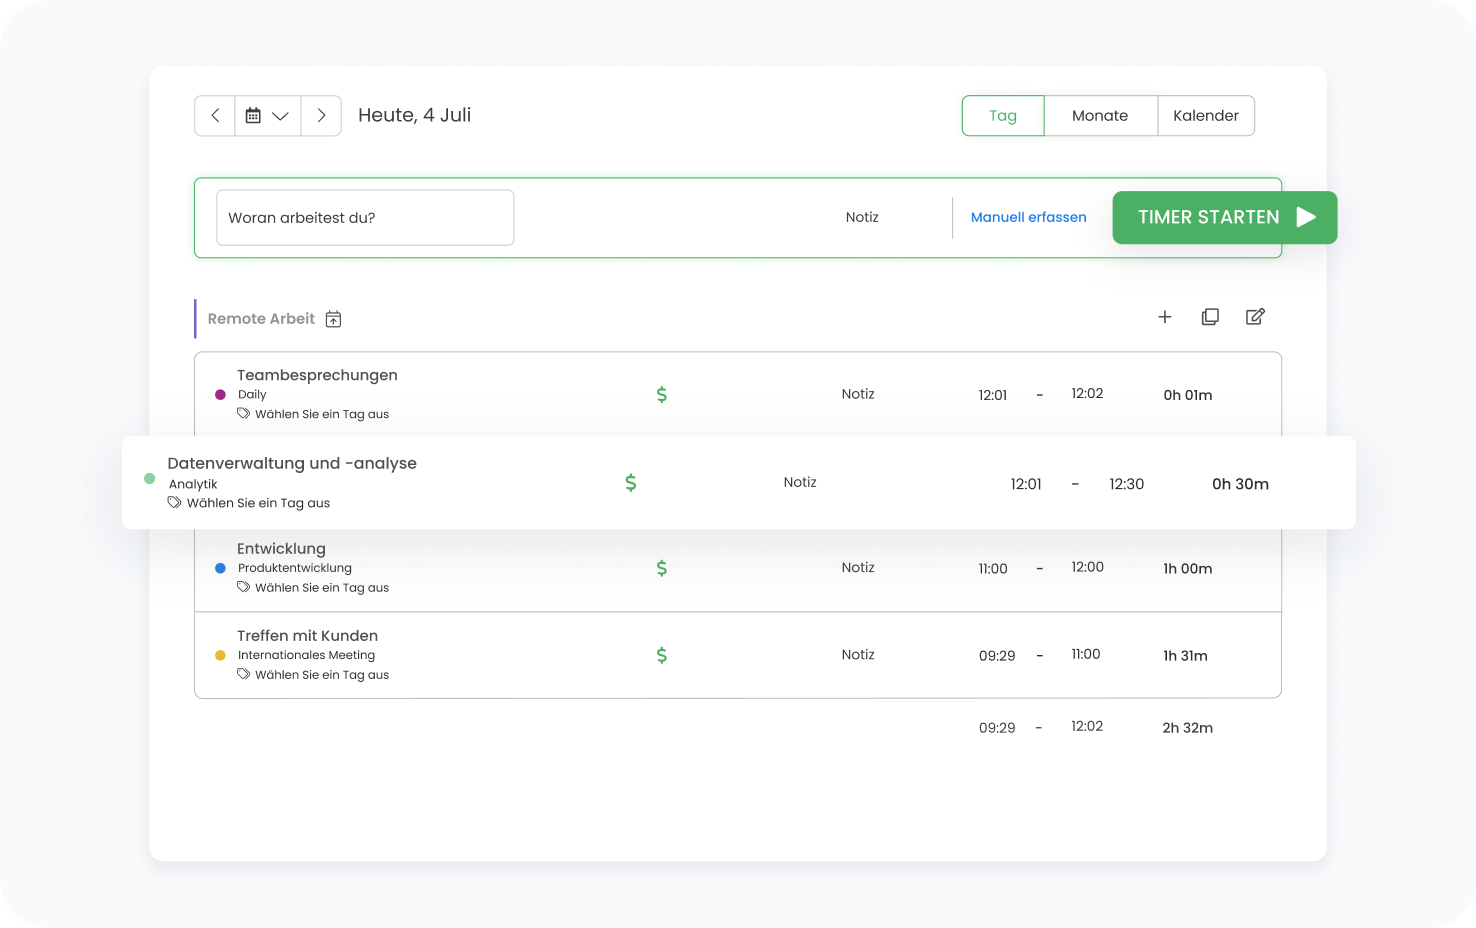
Task: Go to previous day arrow
Action: tap(215, 116)
